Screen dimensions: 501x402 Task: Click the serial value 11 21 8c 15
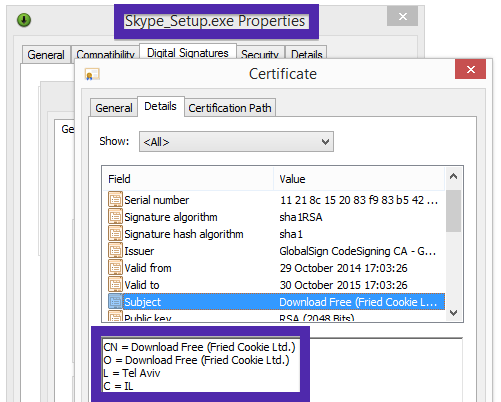(359, 200)
